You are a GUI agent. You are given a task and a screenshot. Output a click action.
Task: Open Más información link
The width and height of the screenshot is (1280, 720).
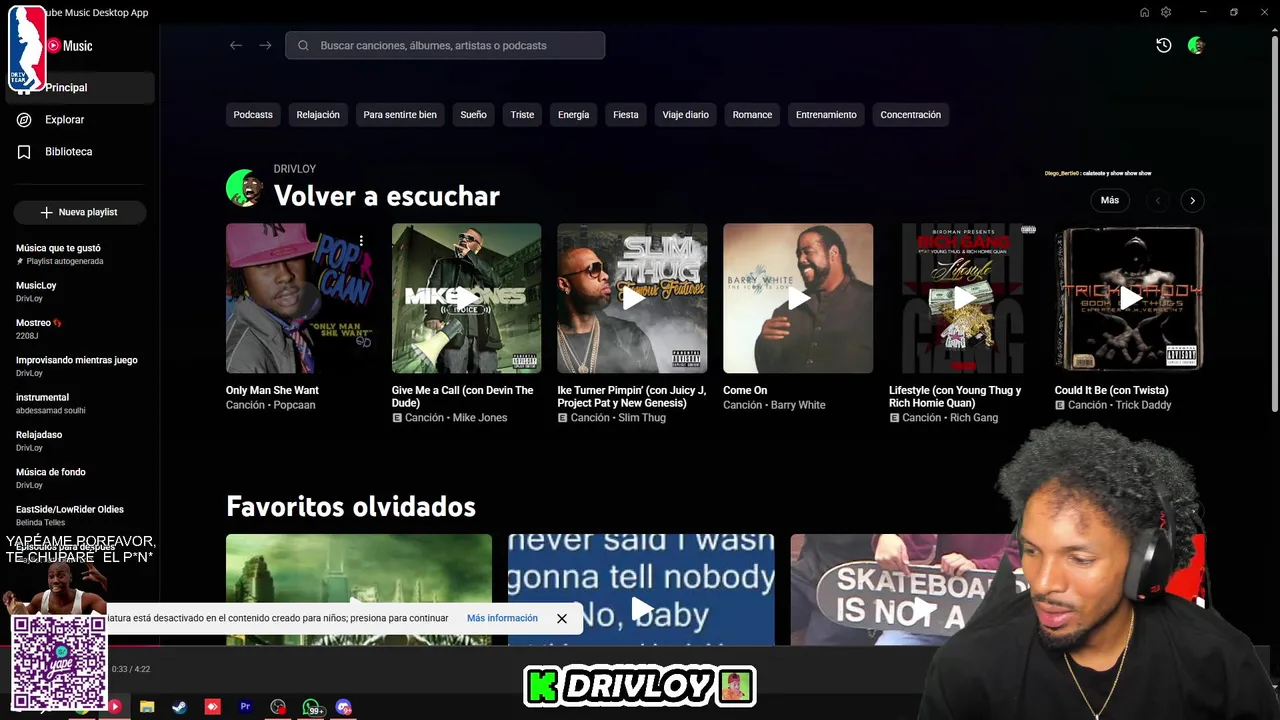click(x=502, y=618)
